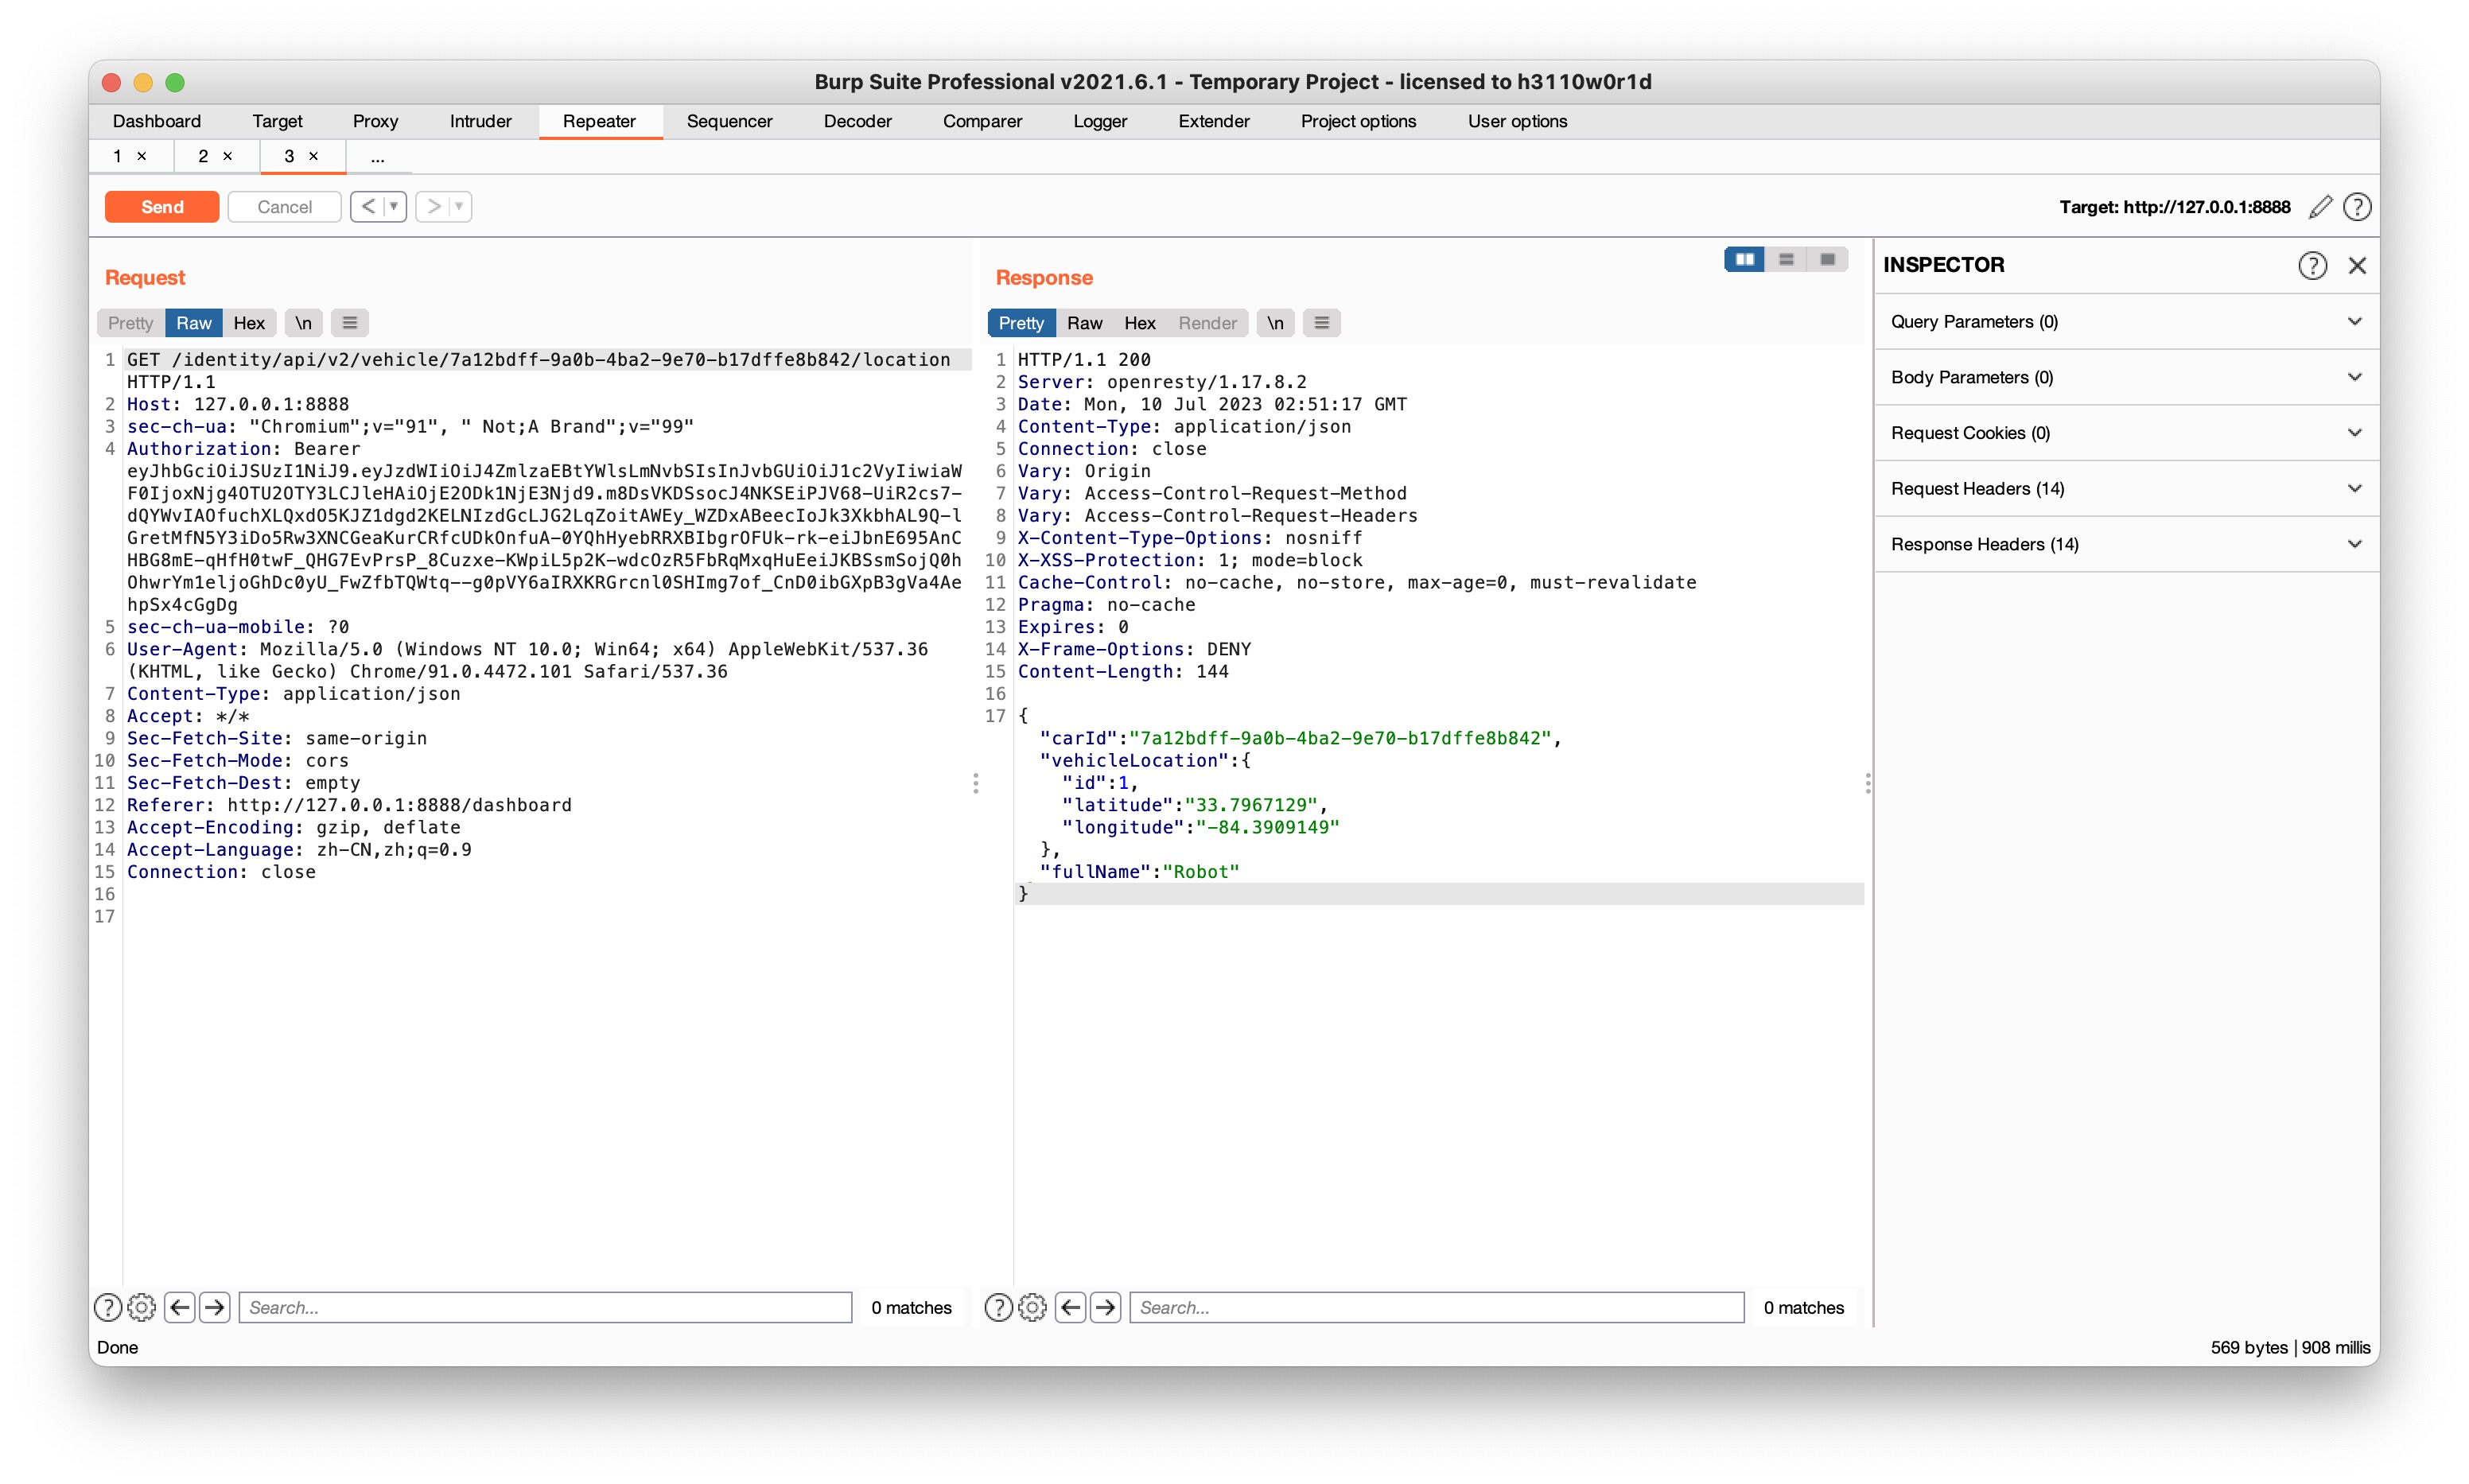Toggle request non-printable \n characters display
The image size is (2469, 1484).
click(x=303, y=323)
